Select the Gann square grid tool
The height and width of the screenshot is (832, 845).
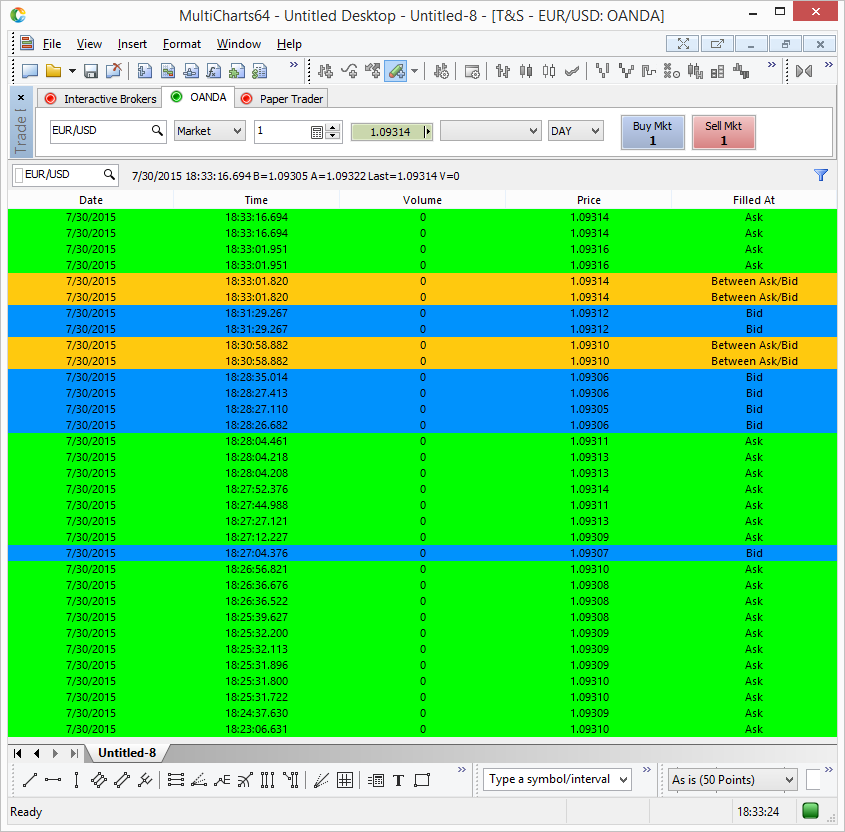coord(345,780)
